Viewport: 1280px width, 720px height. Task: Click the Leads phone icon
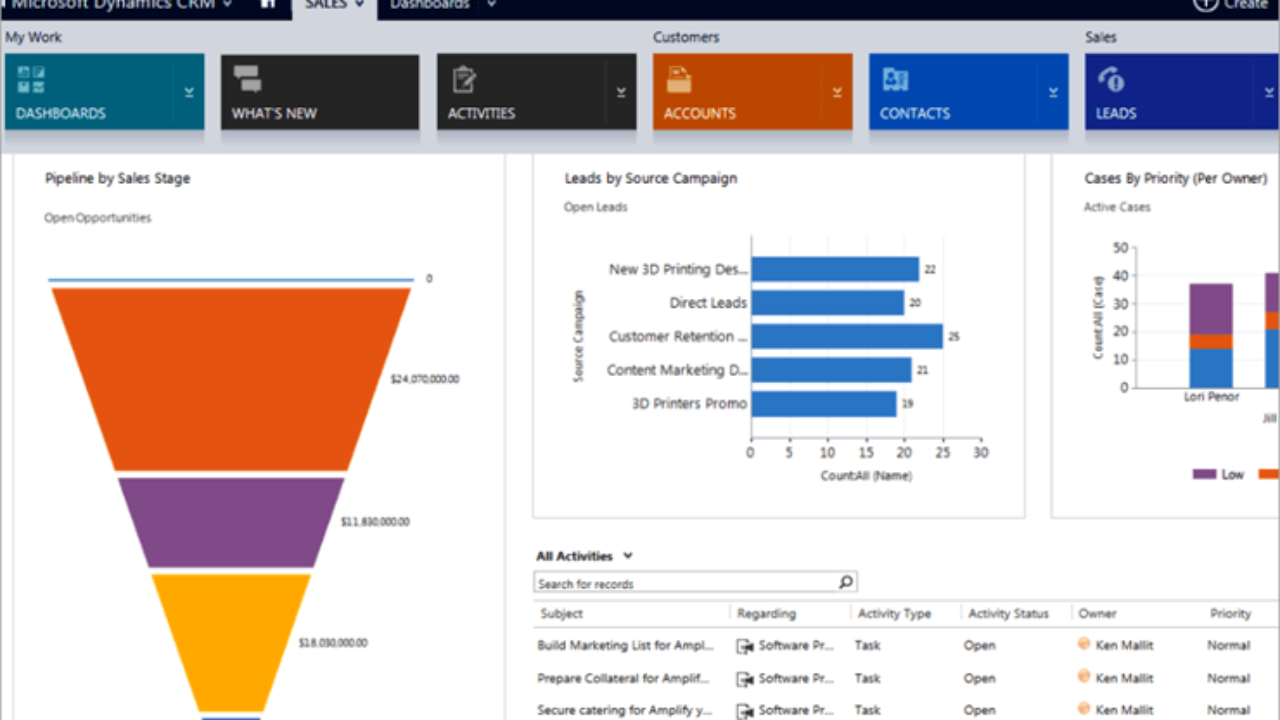click(1112, 79)
